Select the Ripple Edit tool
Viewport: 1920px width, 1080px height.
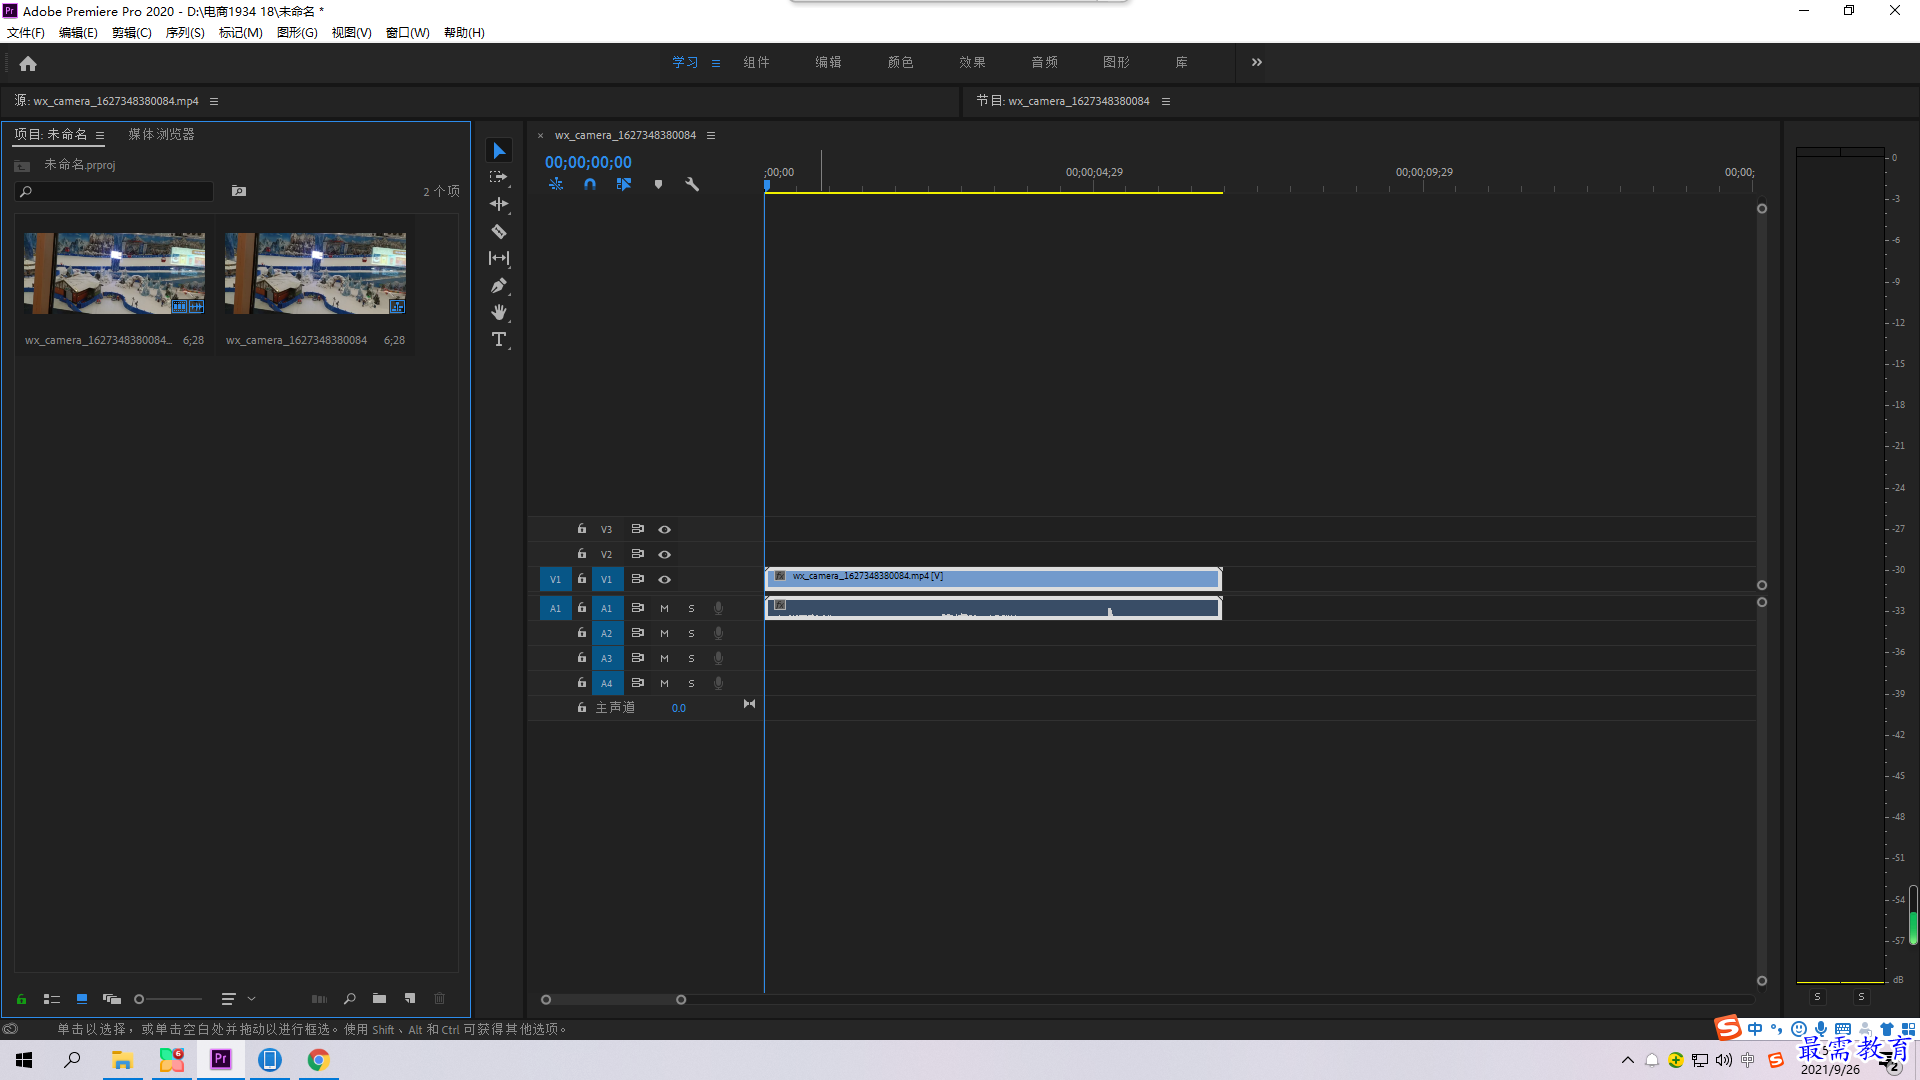499,204
